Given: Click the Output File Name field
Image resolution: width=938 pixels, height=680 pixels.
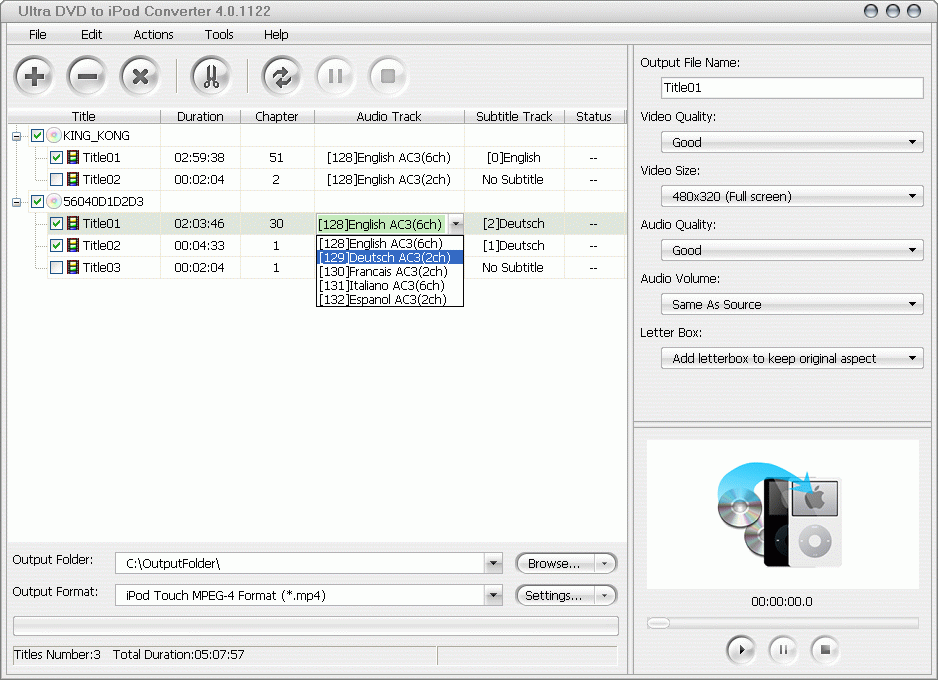Looking at the screenshot, I should click(792, 88).
